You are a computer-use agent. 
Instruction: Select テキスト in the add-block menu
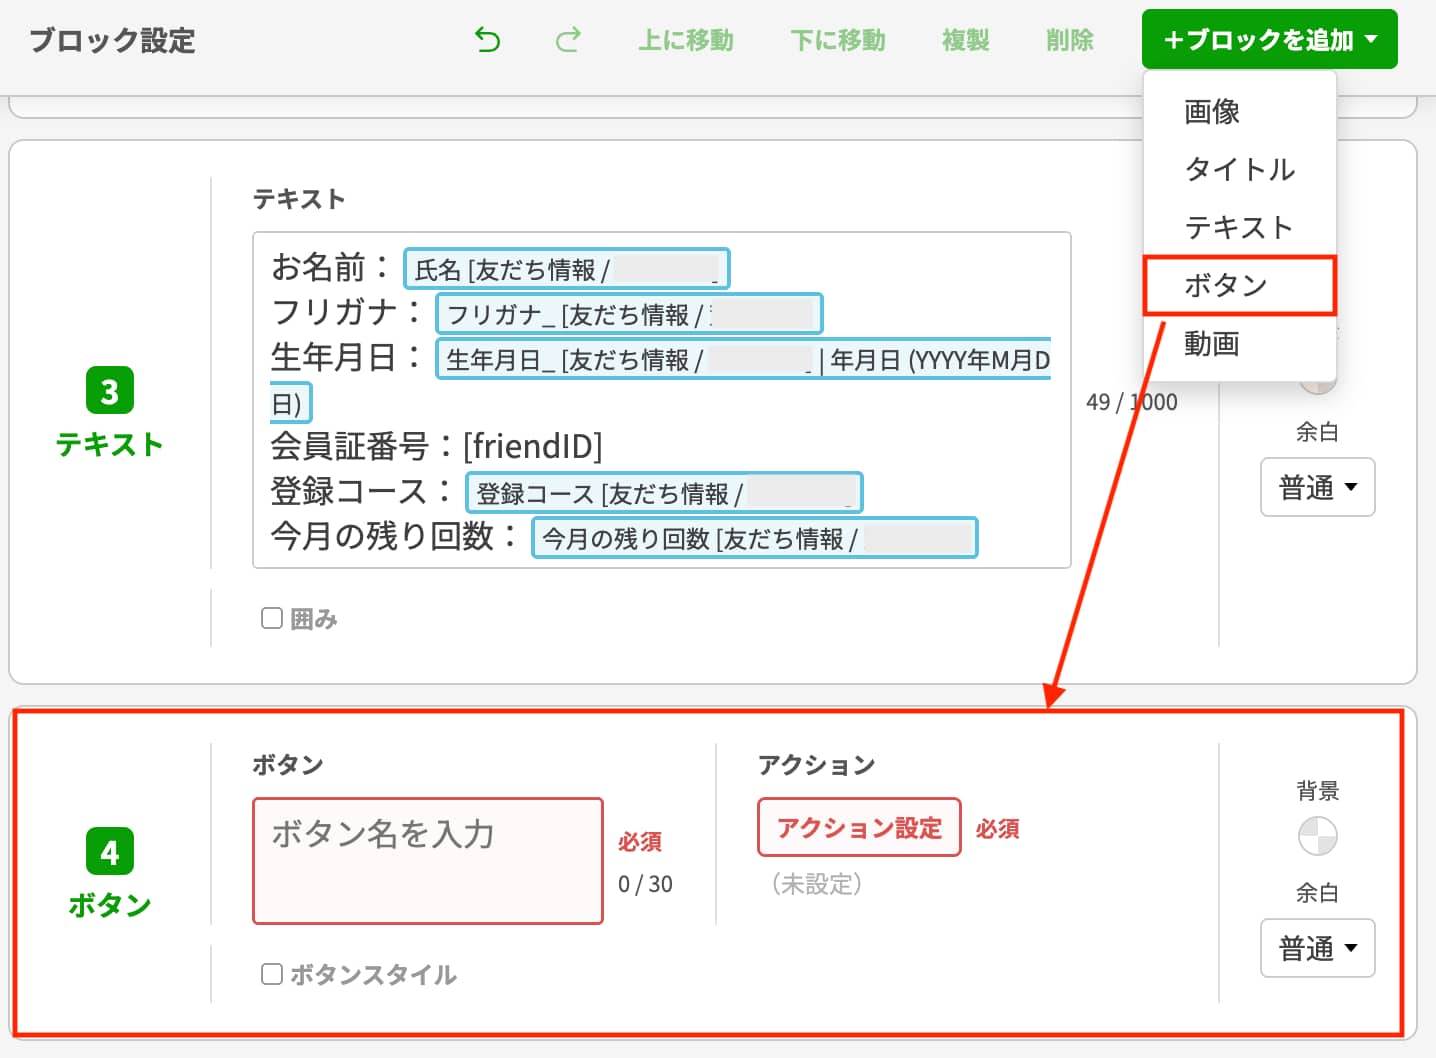(1239, 227)
